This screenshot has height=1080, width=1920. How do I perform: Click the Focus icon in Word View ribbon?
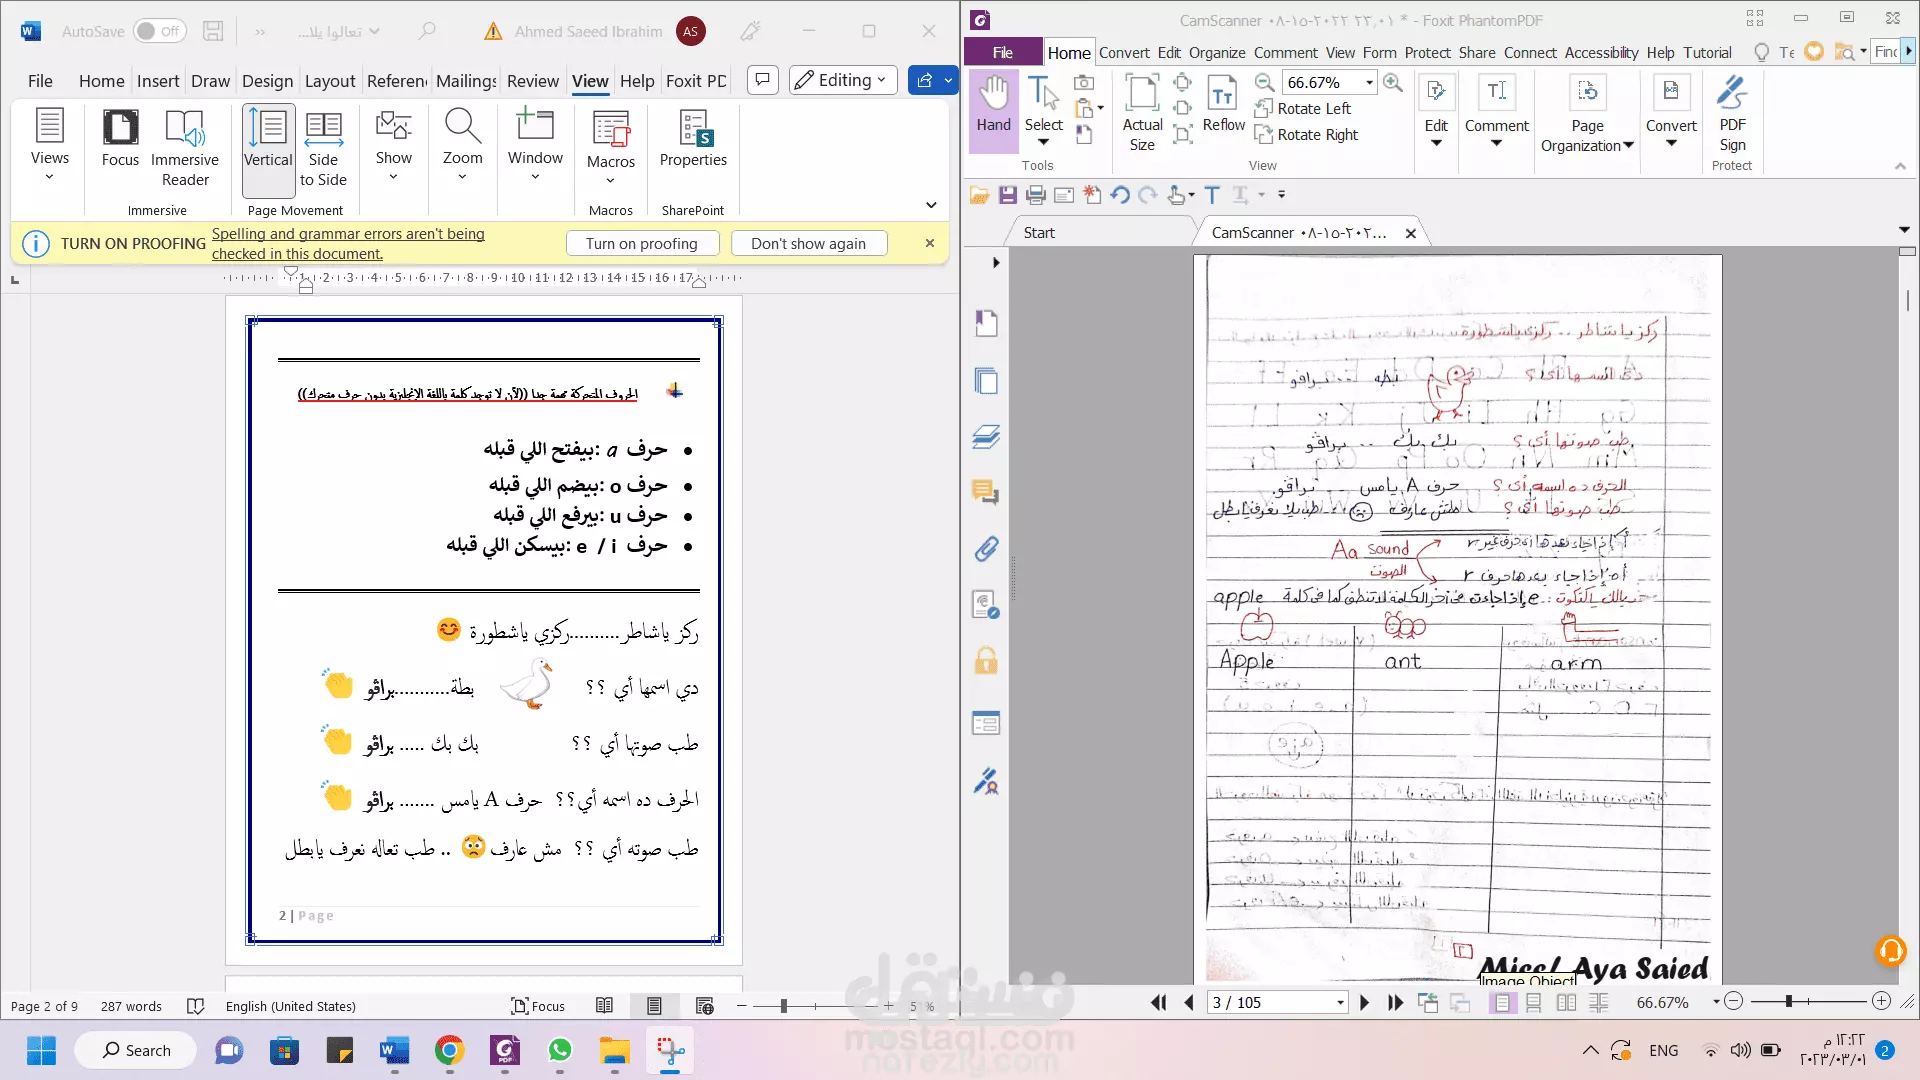click(120, 138)
